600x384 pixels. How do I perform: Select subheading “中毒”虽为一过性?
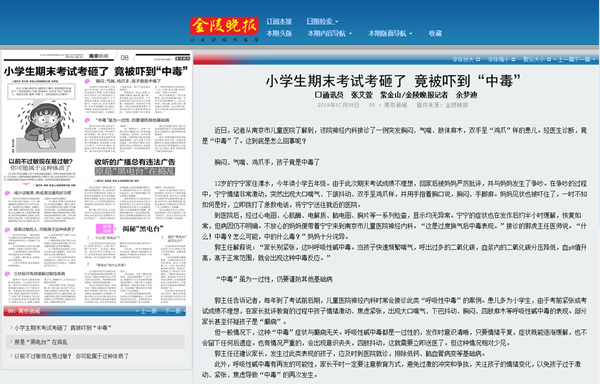click(x=274, y=279)
